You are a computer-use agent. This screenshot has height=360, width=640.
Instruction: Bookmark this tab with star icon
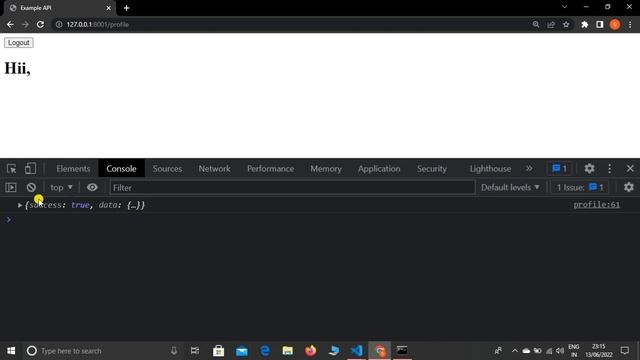[566, 24]
